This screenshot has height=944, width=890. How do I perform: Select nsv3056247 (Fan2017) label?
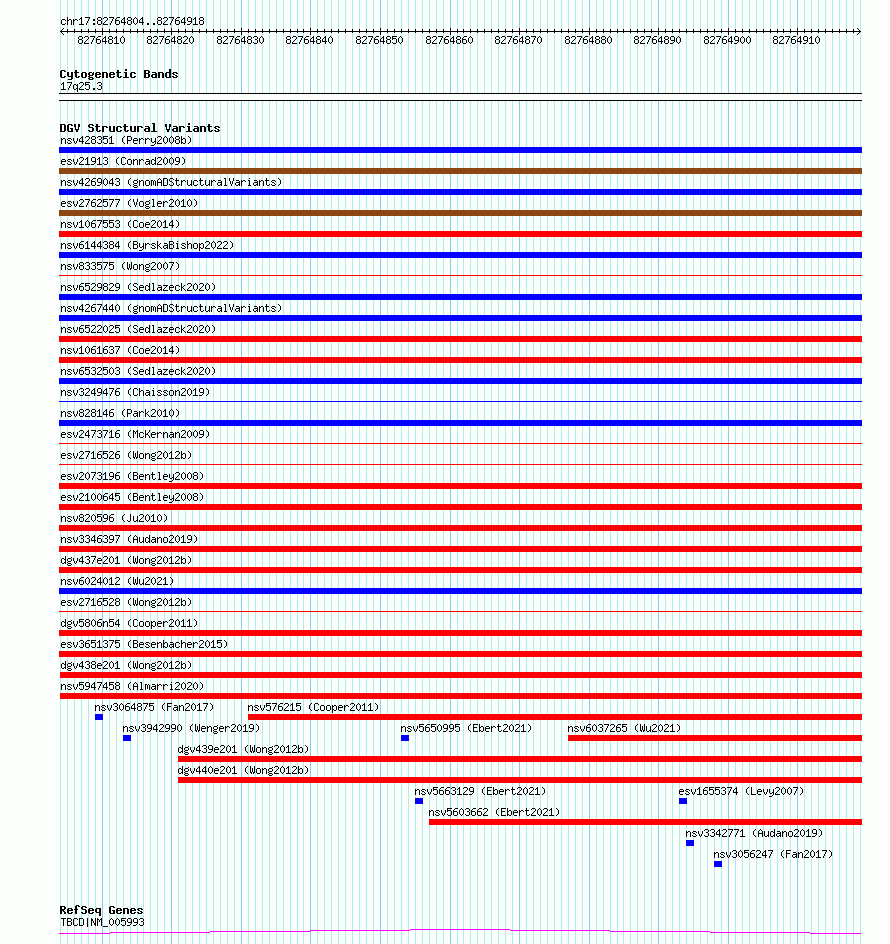click(773, 855)
